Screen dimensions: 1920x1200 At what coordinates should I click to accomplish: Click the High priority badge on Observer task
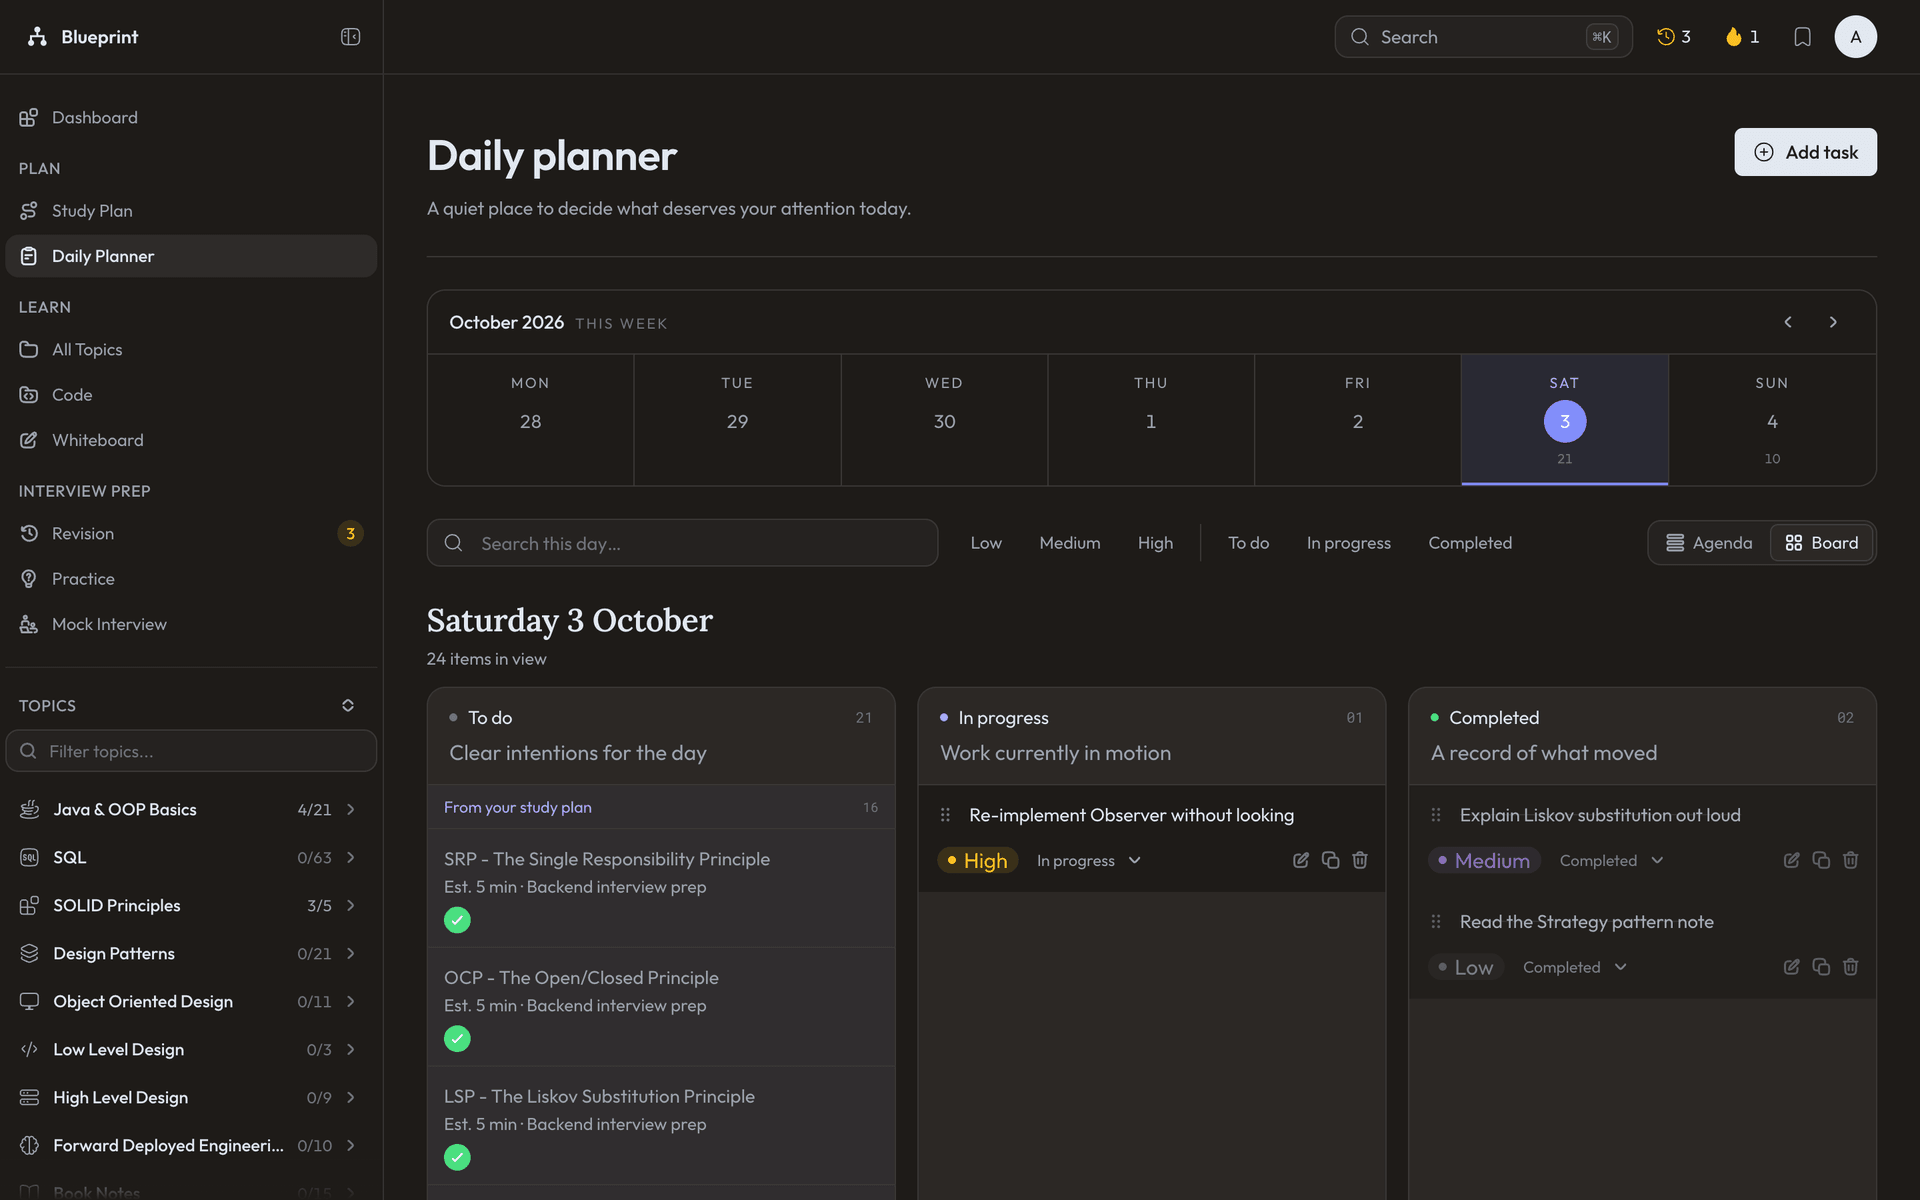(977, 861)
